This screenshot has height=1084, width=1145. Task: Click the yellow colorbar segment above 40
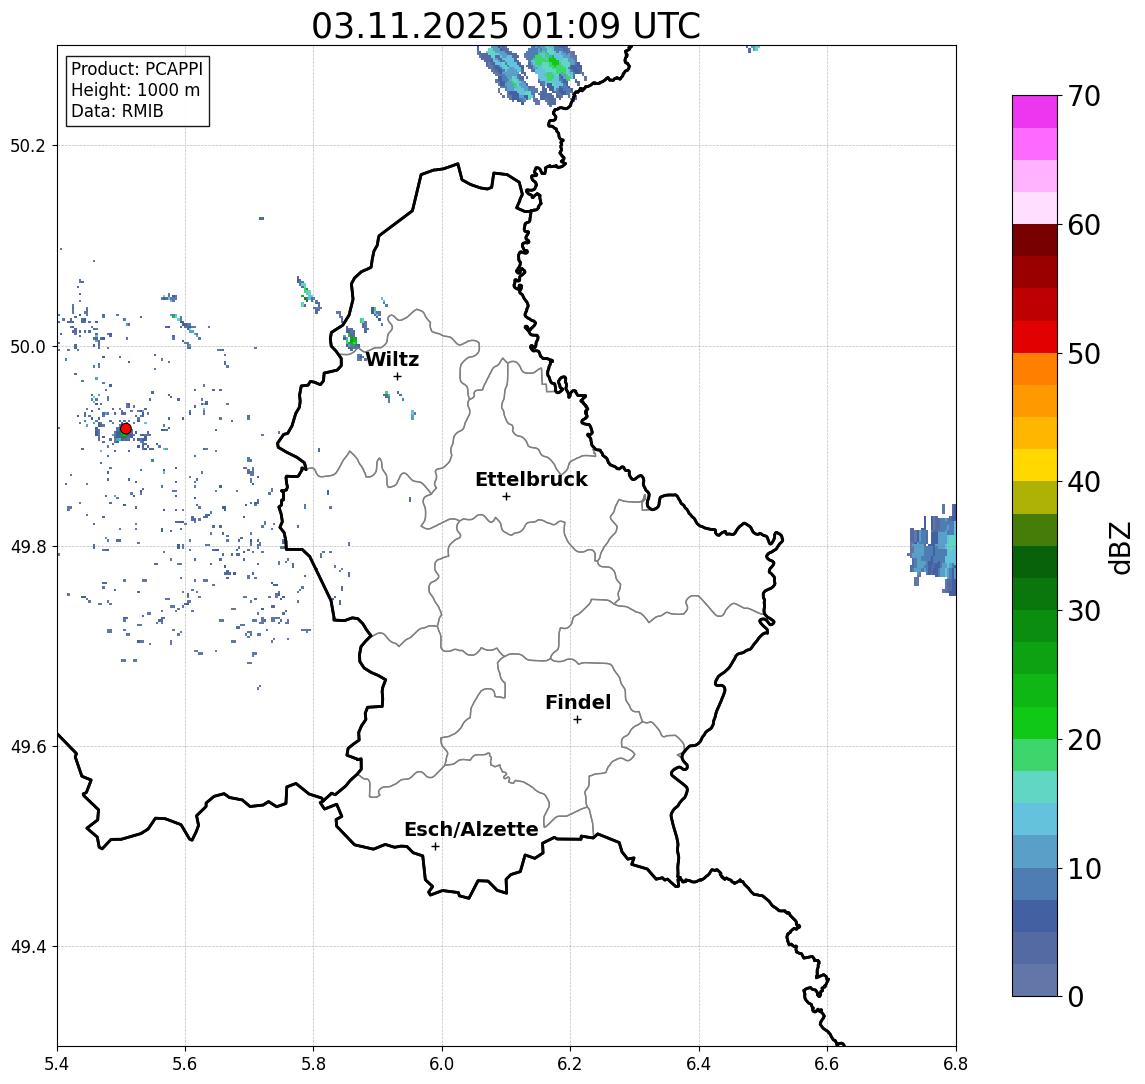(1035, 465)
